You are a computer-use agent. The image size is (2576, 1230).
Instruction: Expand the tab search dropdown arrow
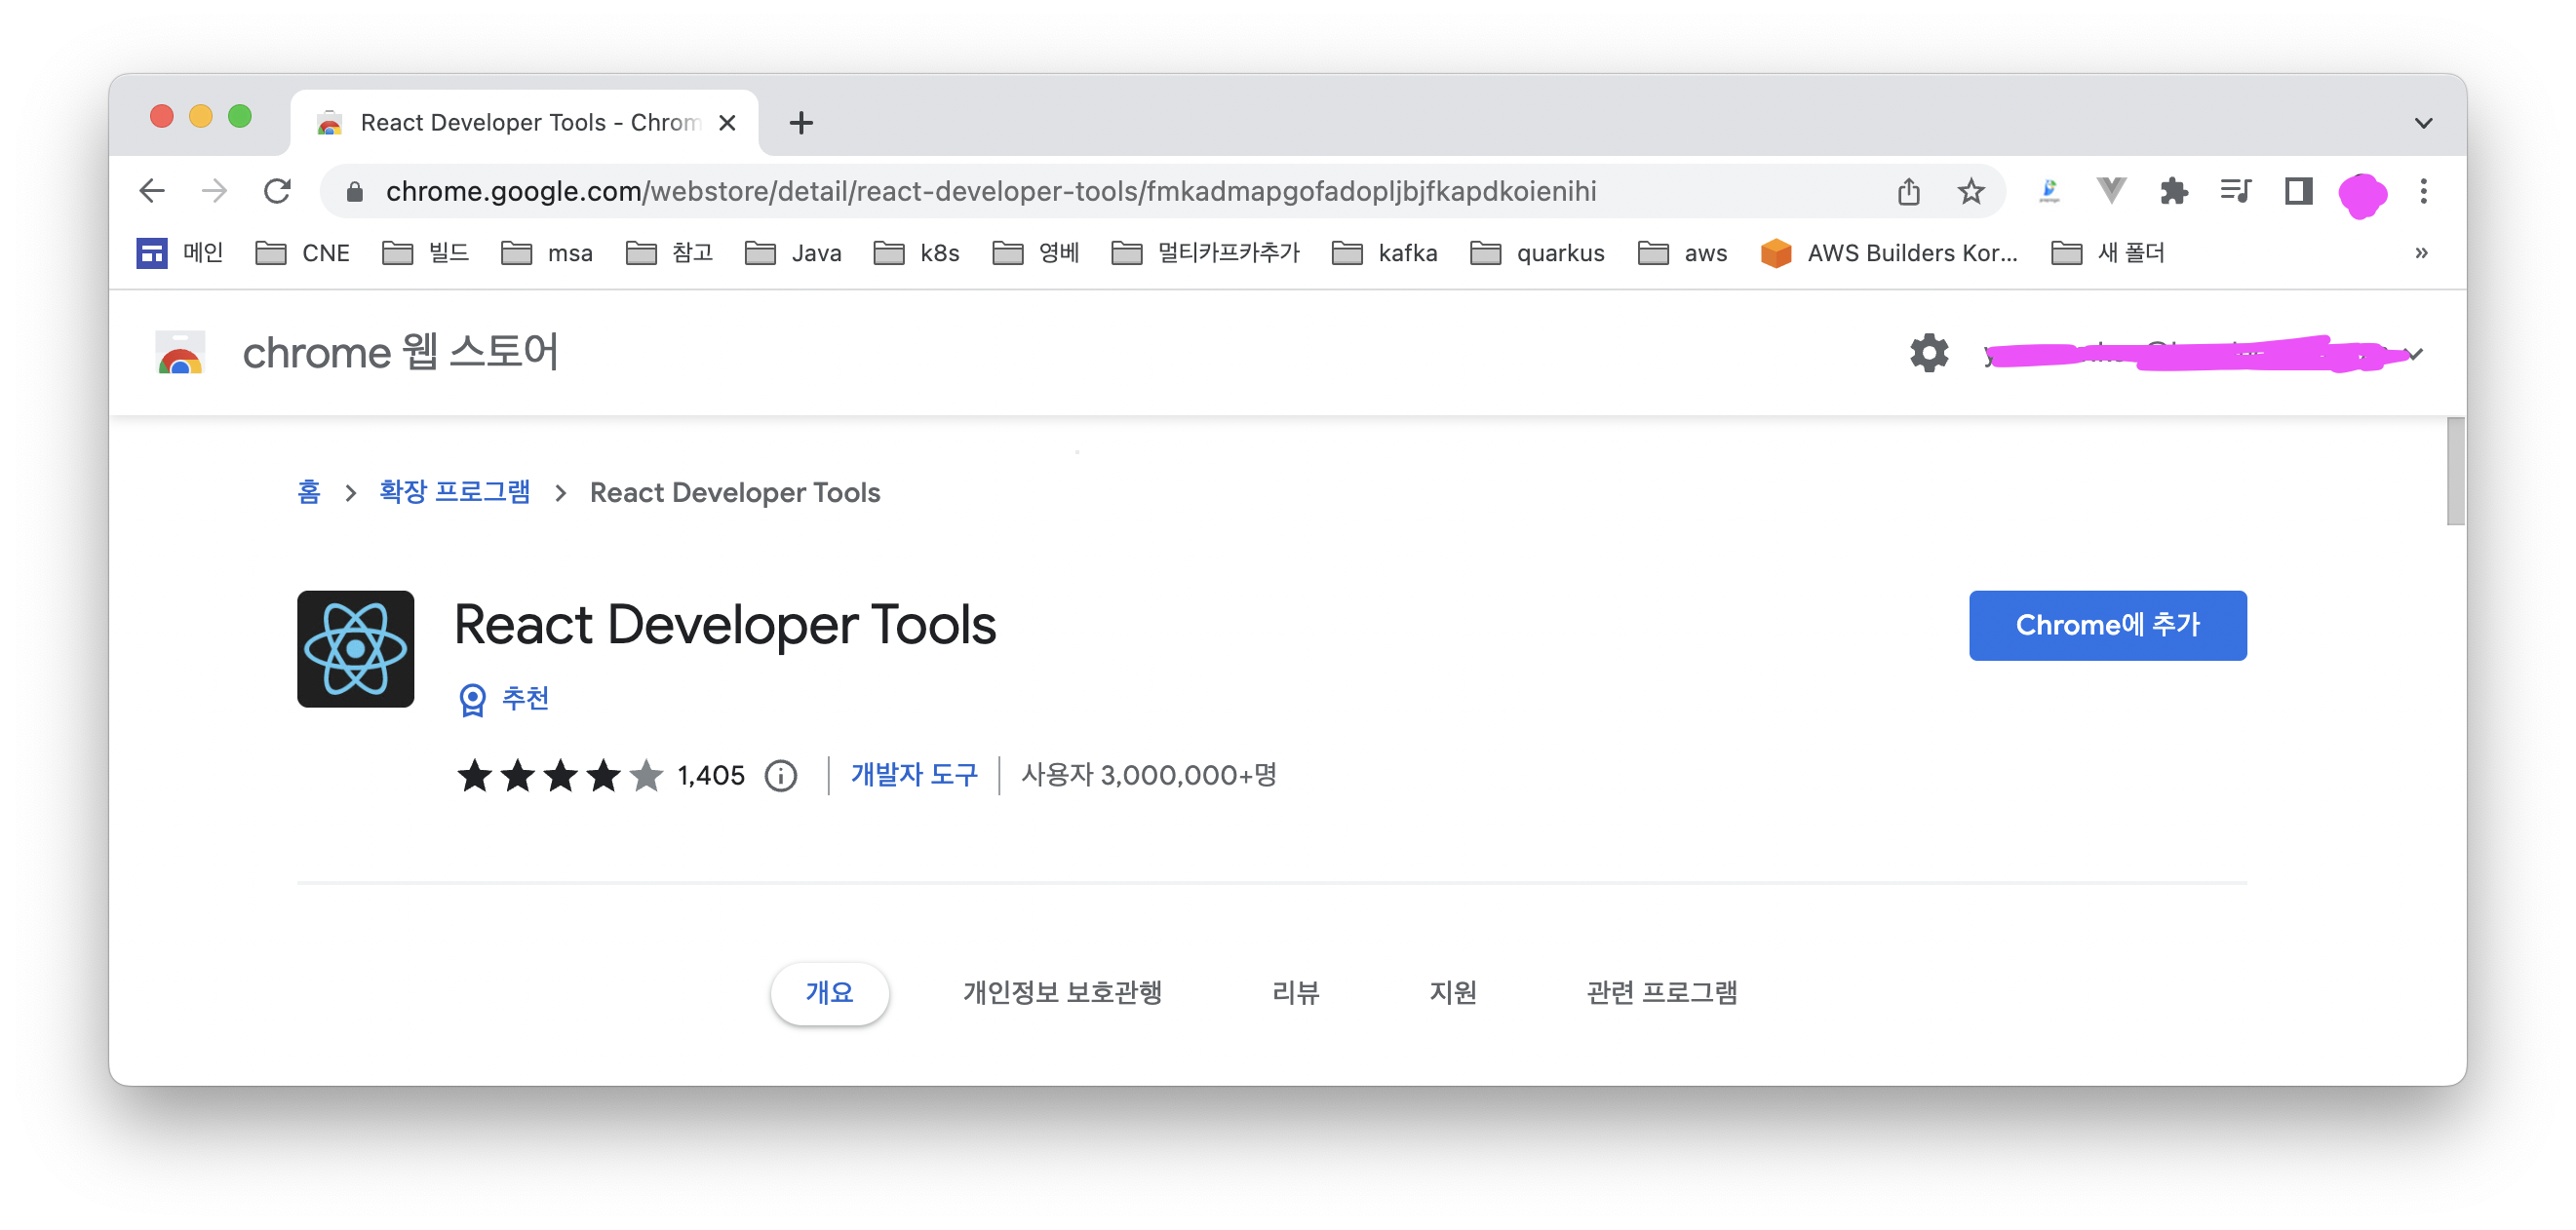[2423, 123]
